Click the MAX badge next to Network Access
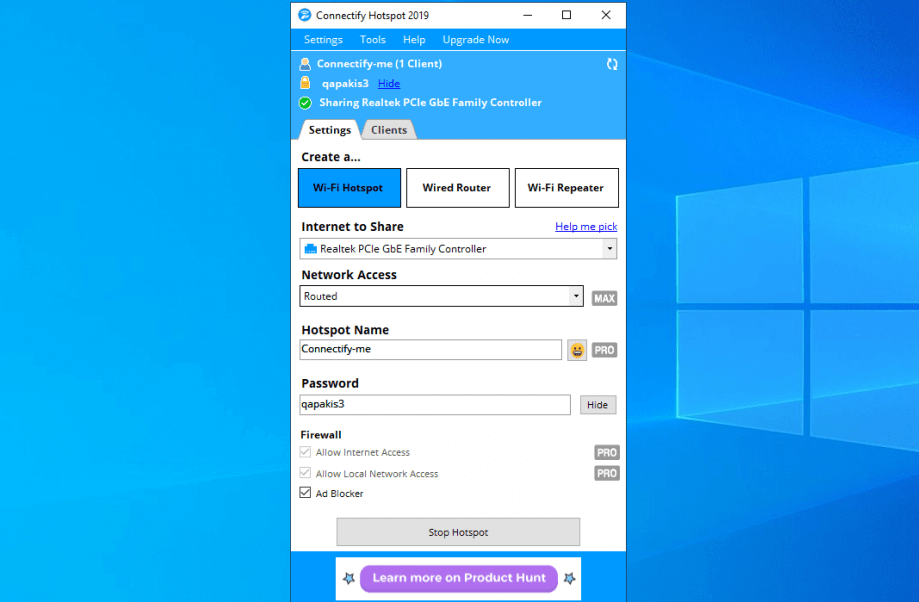 coord(603,297)
